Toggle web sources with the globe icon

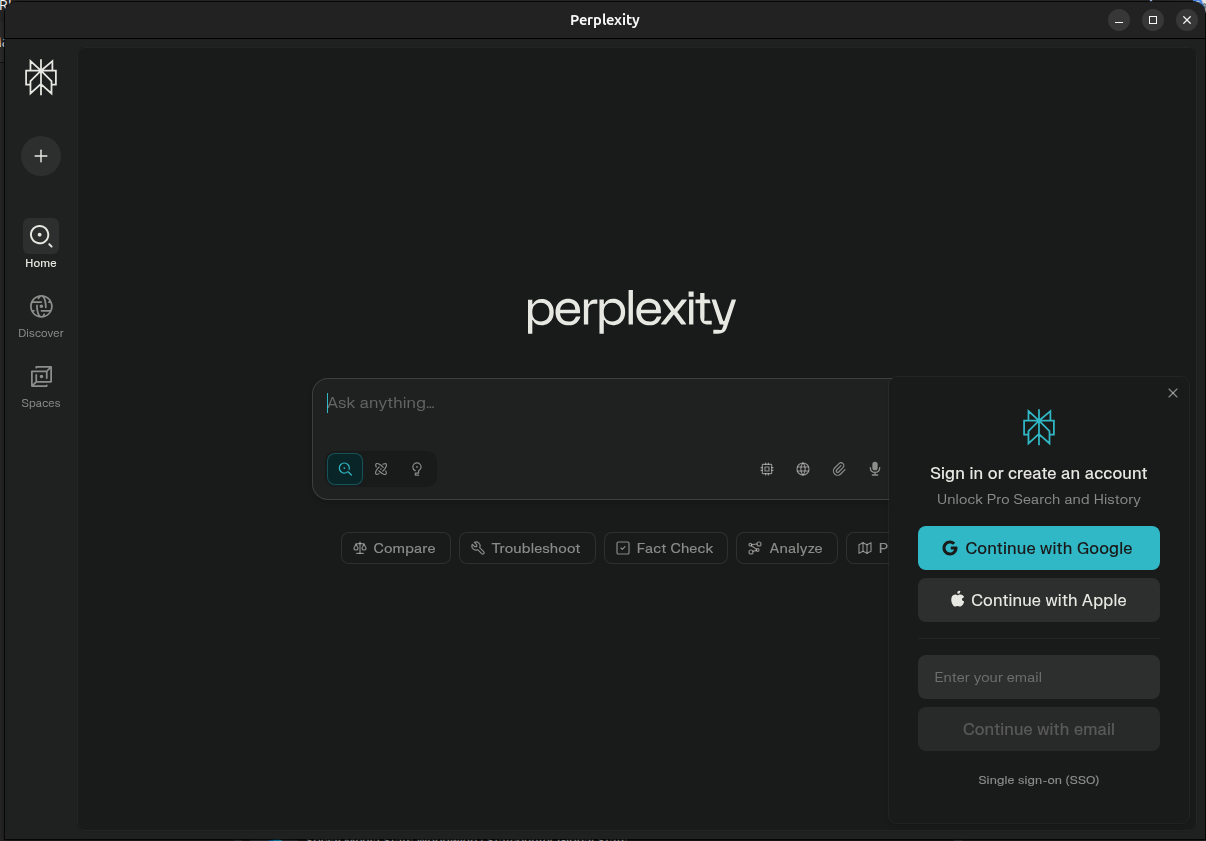coord(803,469)
